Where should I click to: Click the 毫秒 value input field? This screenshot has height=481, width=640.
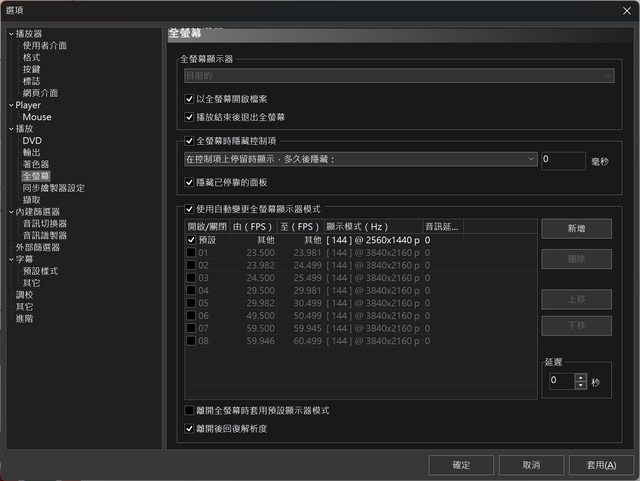pyautogui.click(x=562, y=159)
